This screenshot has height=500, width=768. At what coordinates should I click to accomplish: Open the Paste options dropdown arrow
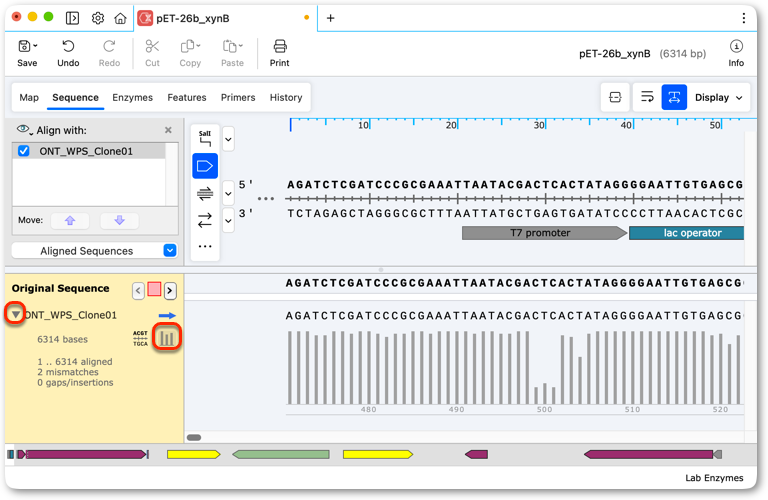coord(240,46)
